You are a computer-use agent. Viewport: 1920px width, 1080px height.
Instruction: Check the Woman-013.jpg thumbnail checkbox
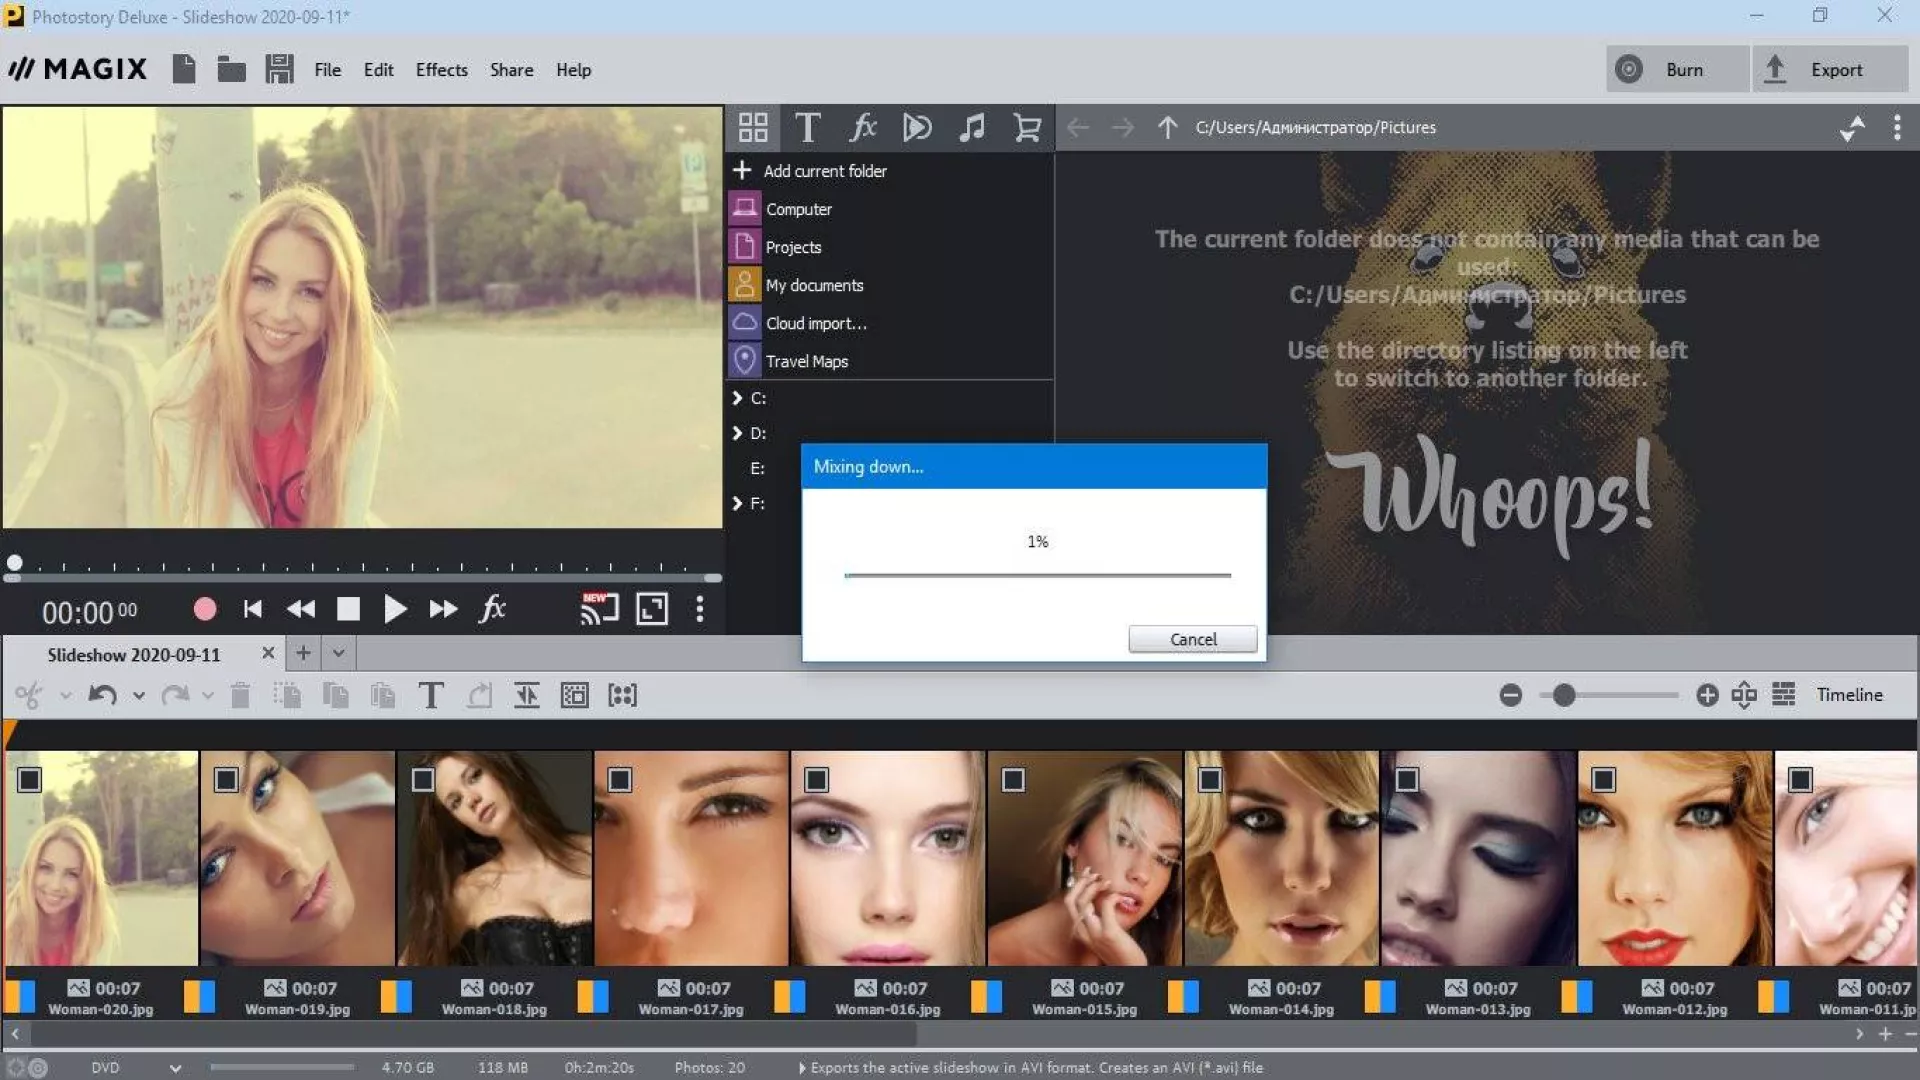(x=1407, y=780)
